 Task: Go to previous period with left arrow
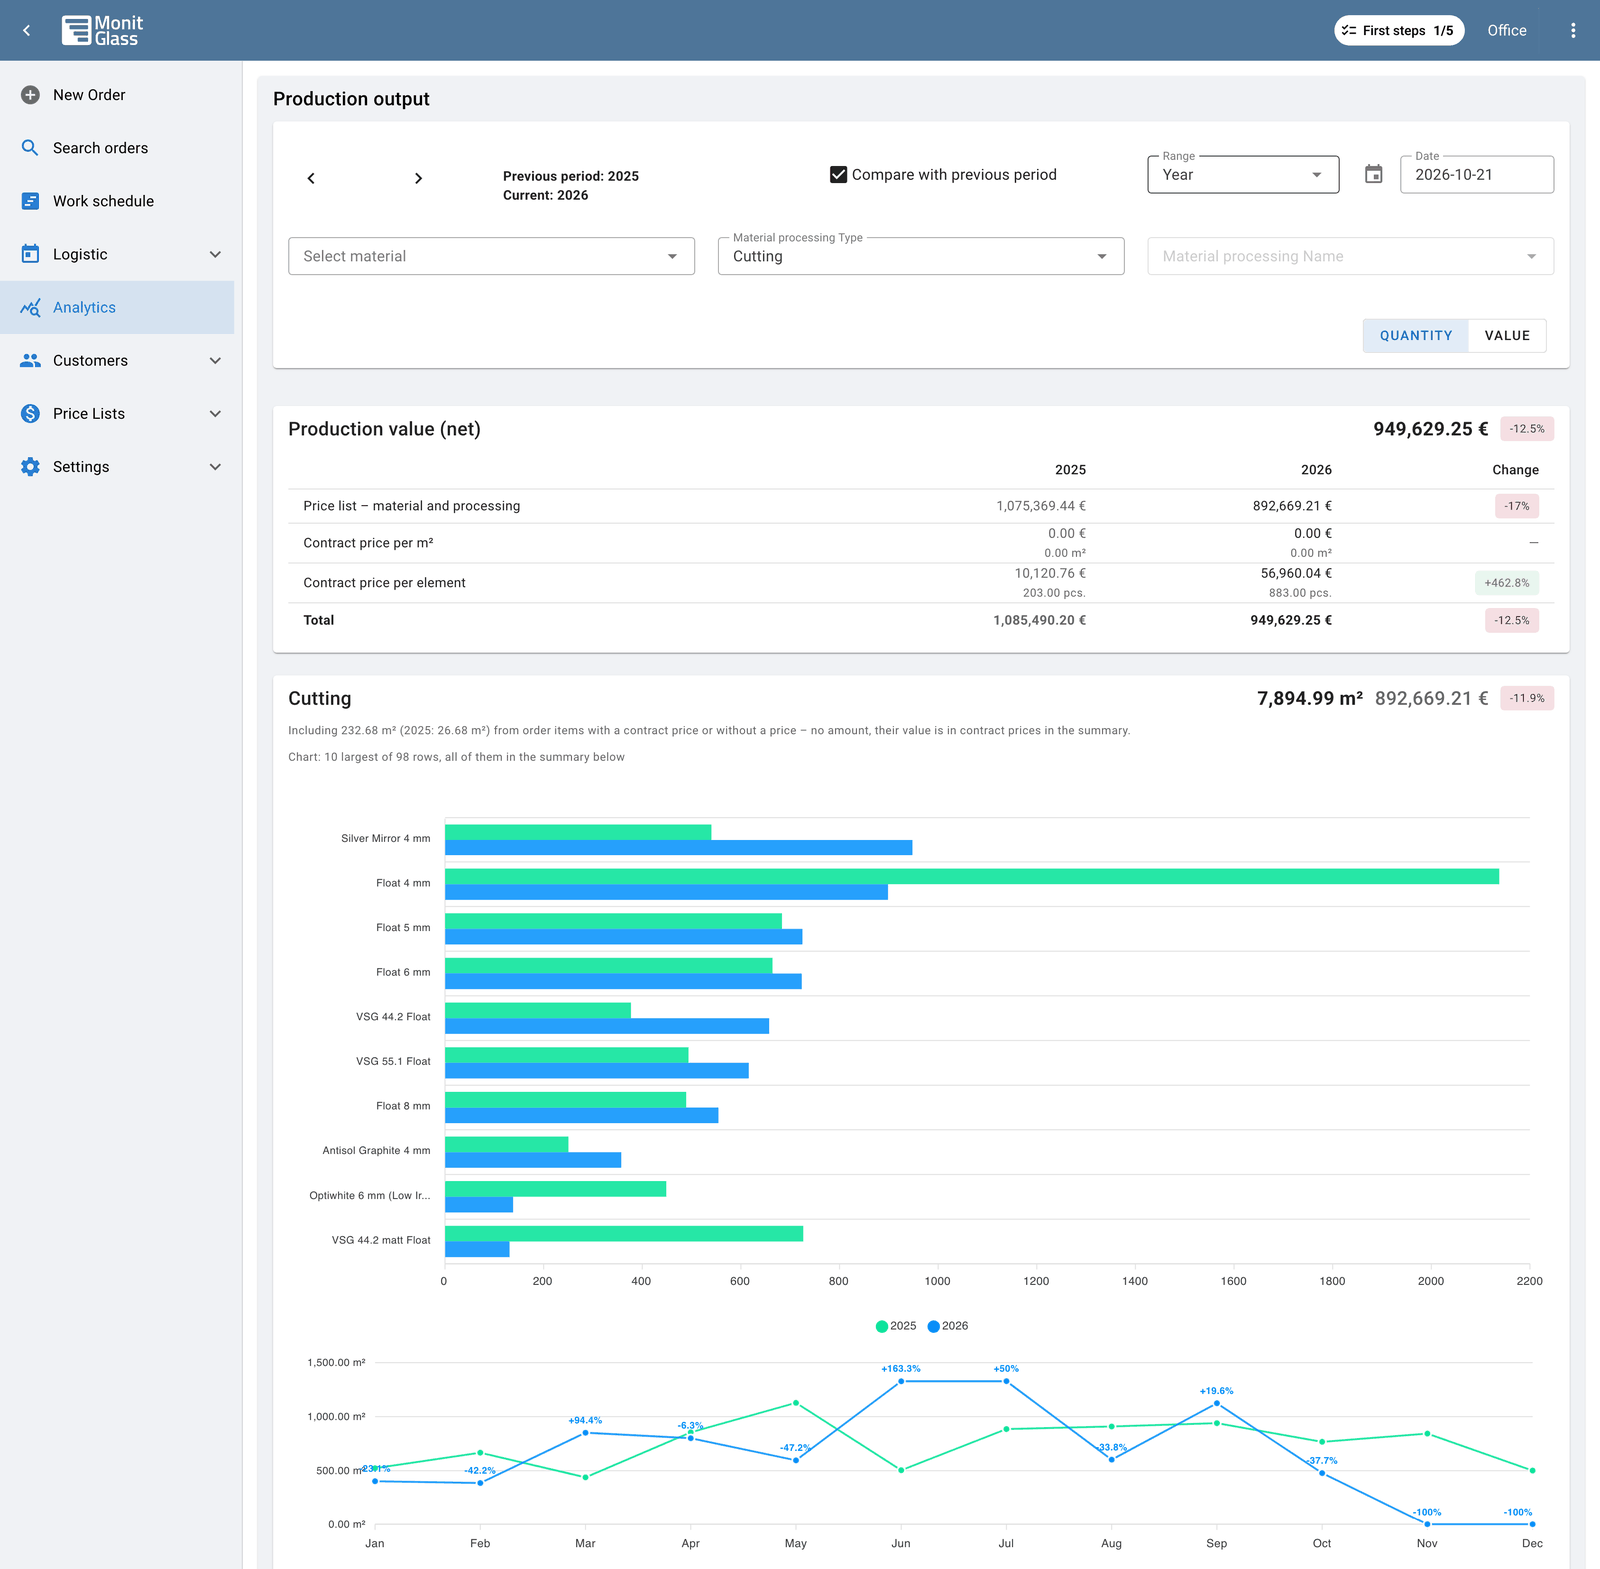[311, 178]
